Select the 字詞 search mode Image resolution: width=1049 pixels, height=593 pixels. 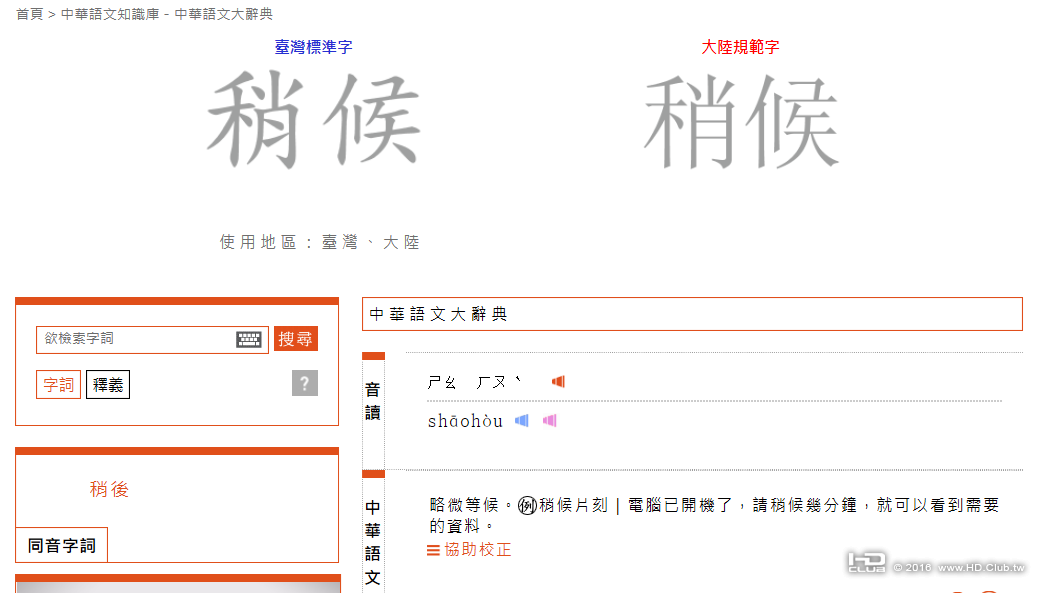point(58,383)
